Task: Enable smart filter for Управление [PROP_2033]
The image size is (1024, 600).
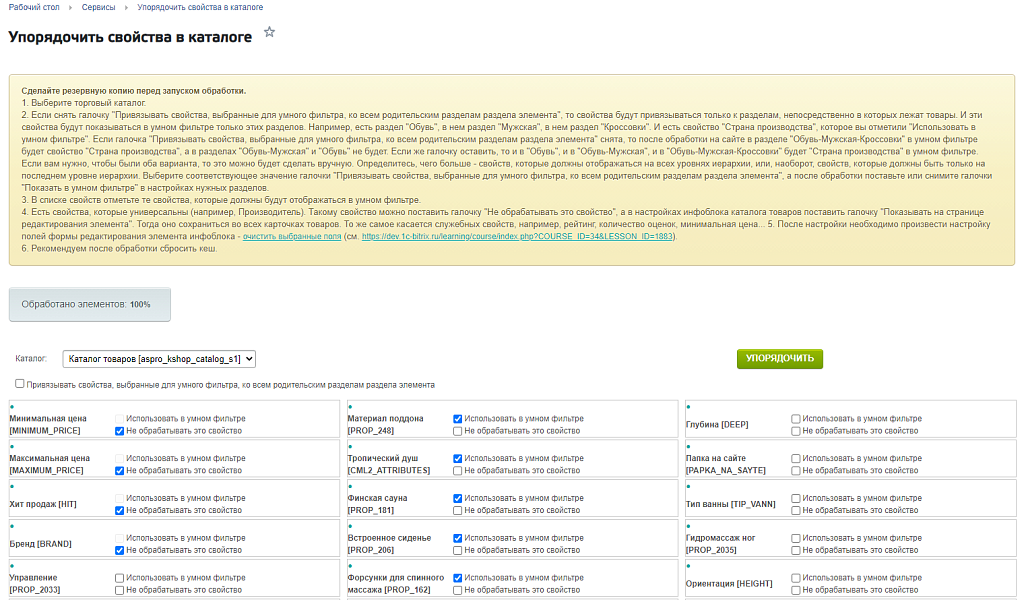Action: (x=120, y=578)
